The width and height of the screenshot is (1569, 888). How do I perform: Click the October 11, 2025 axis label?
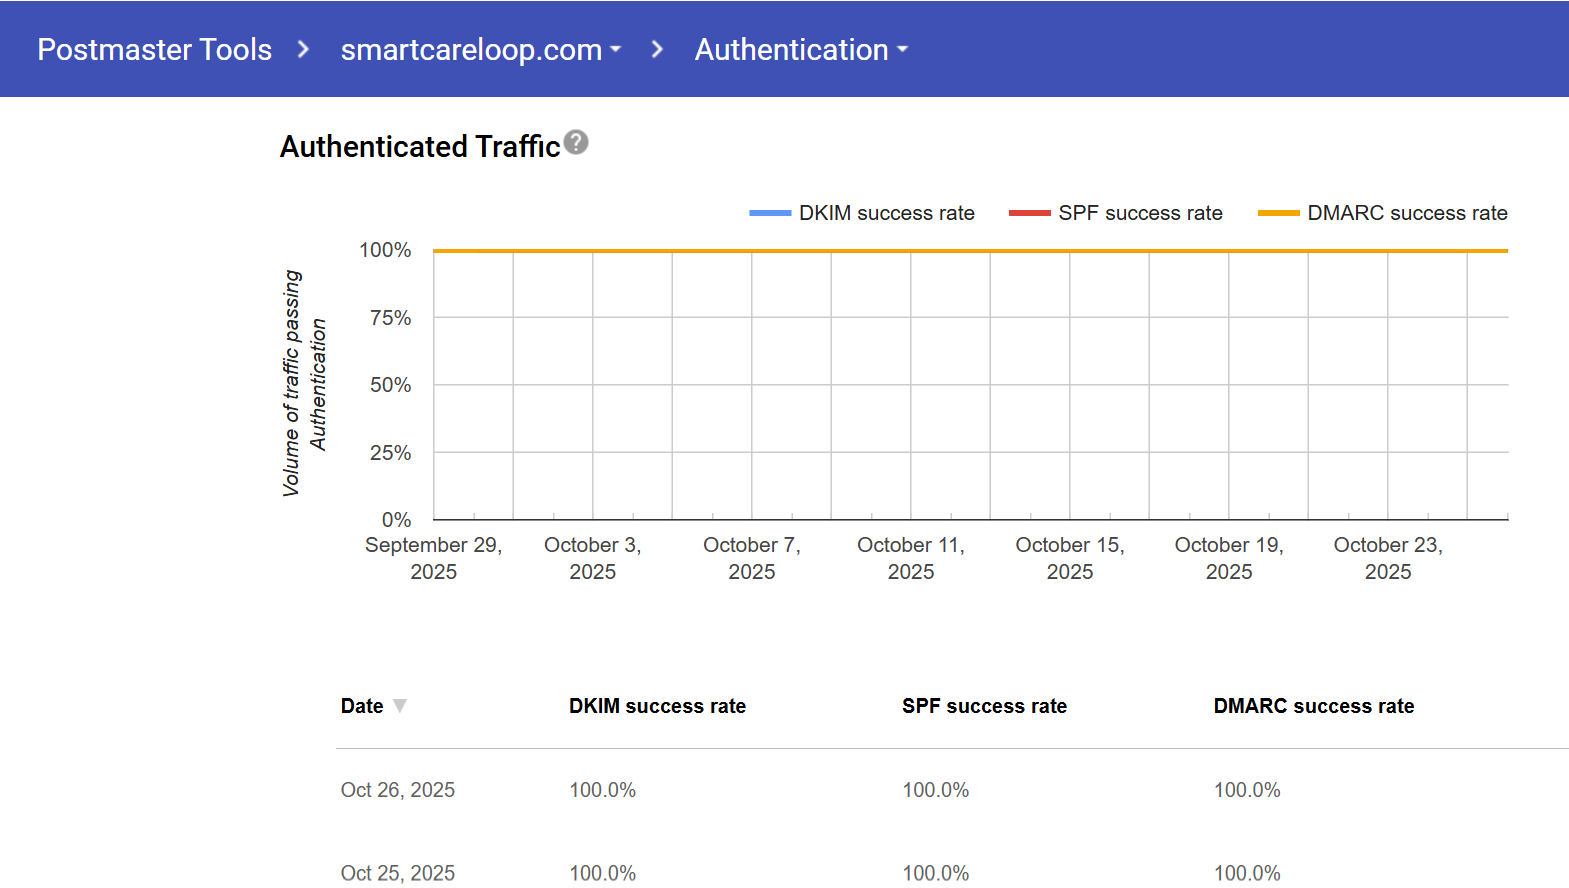pos(910,558)
